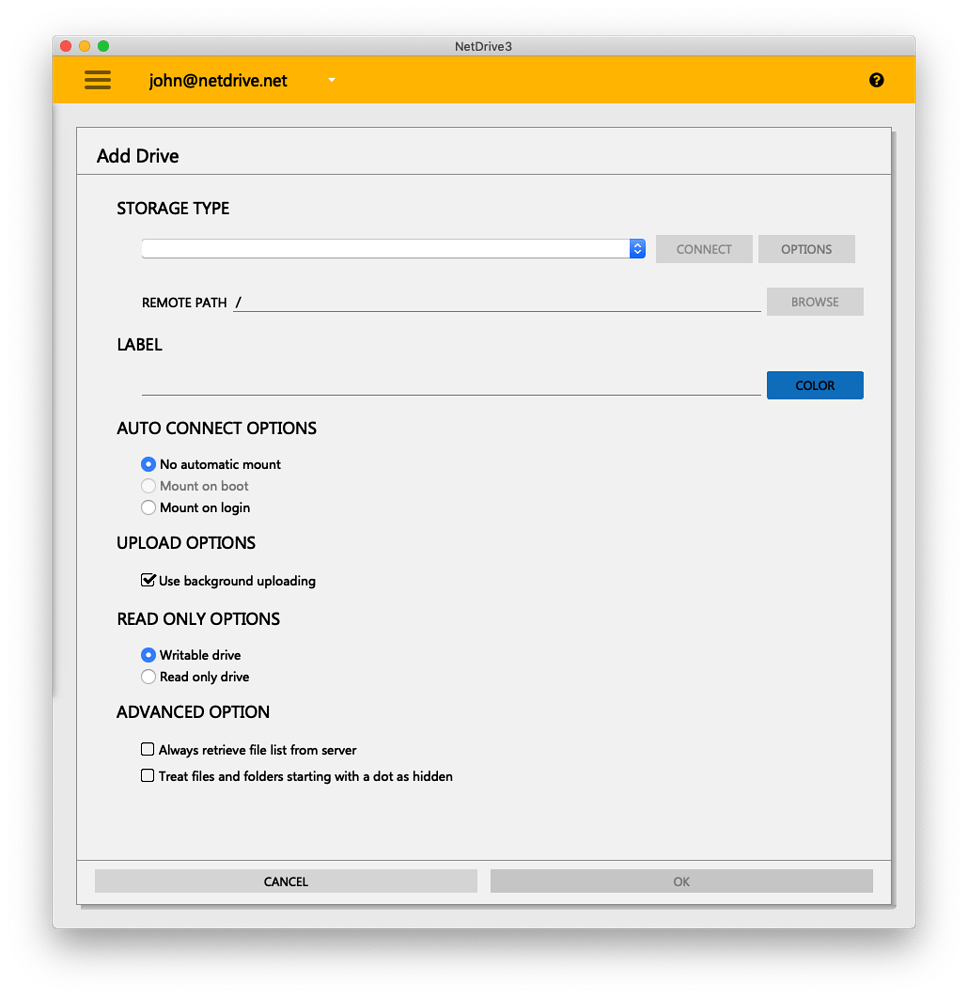Expand the john@netdrive.net account dropdown arrow
Viewport: 968px width, 998px height.
(x=332, y=80)
